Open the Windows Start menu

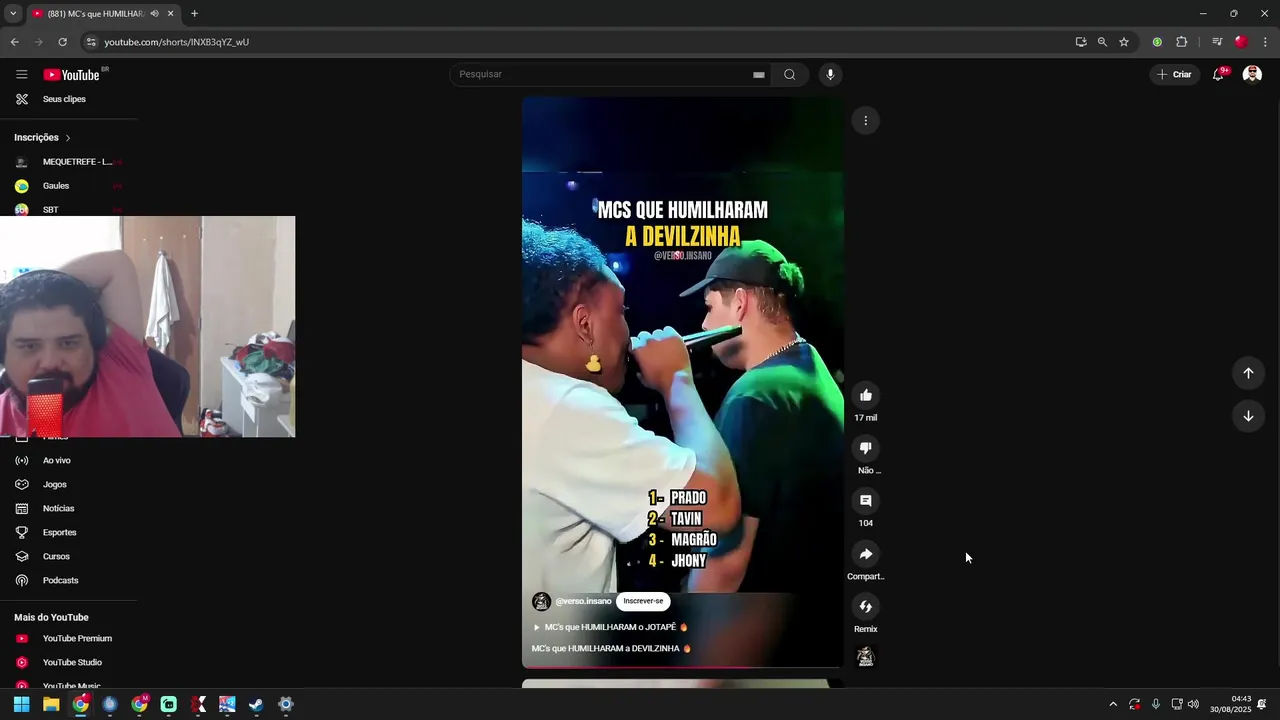coord(21,704)
